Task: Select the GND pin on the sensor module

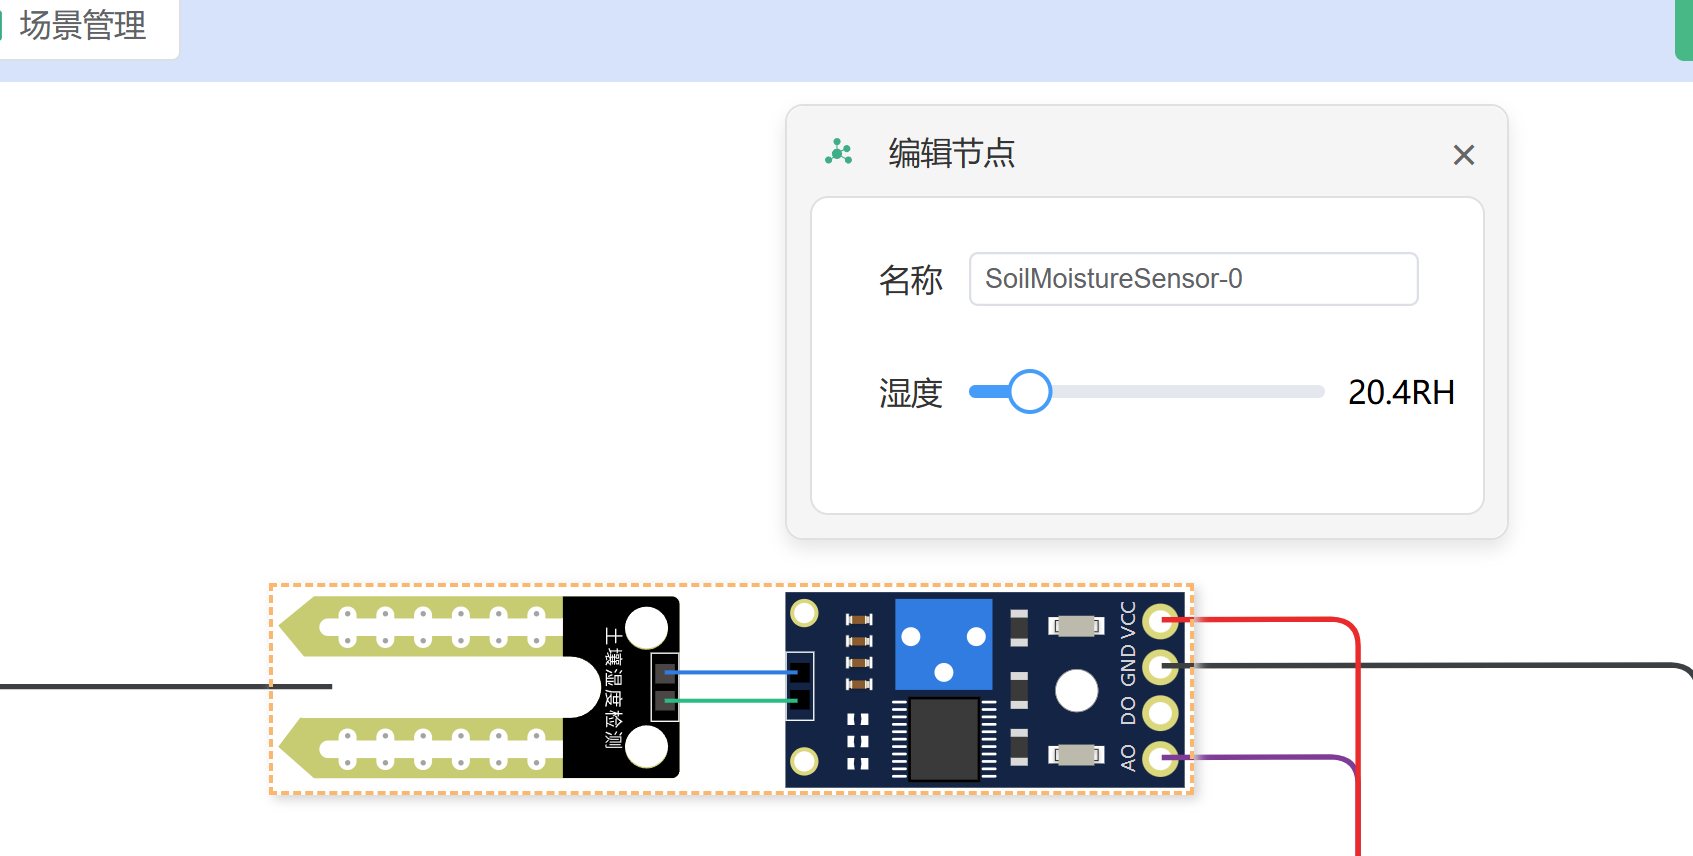Action: [x=1159, y=666]
